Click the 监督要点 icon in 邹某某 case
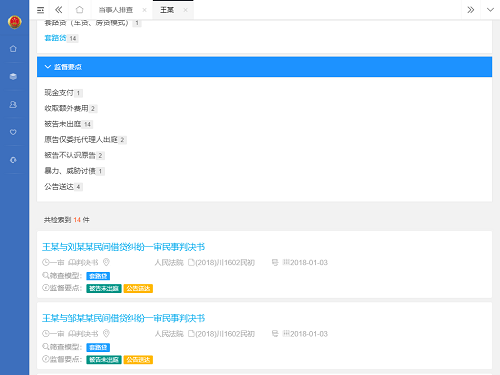The width and height of the screenshot is (500, 375). tap(46, 359)
